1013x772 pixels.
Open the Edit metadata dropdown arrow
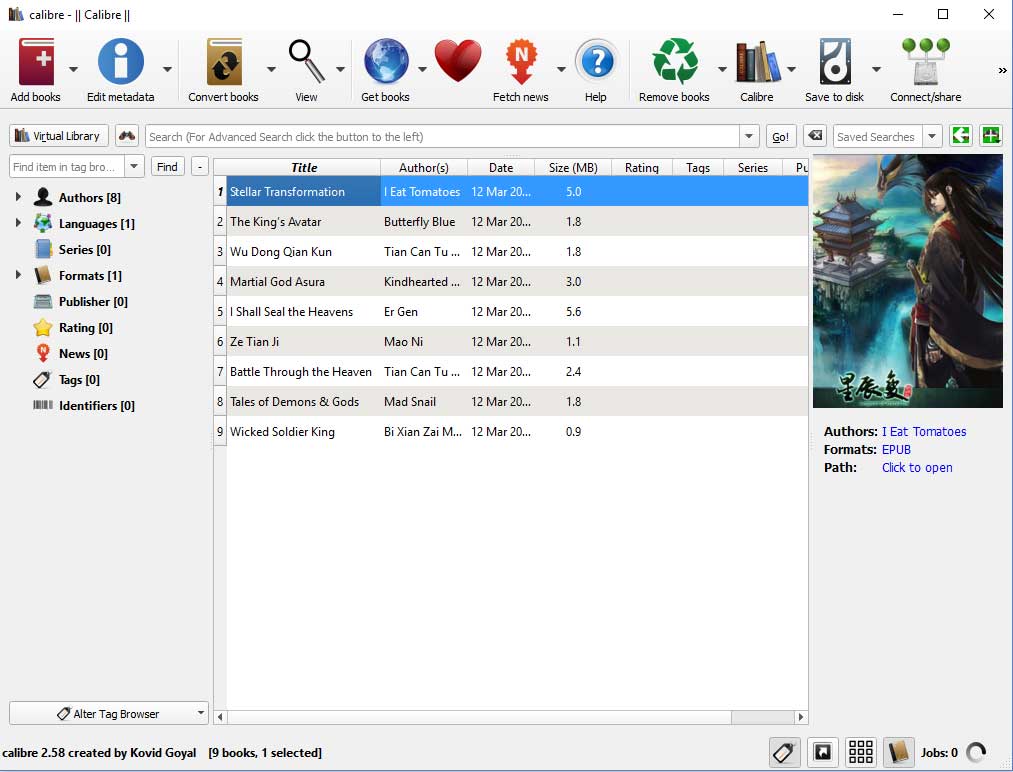[167, 68]
